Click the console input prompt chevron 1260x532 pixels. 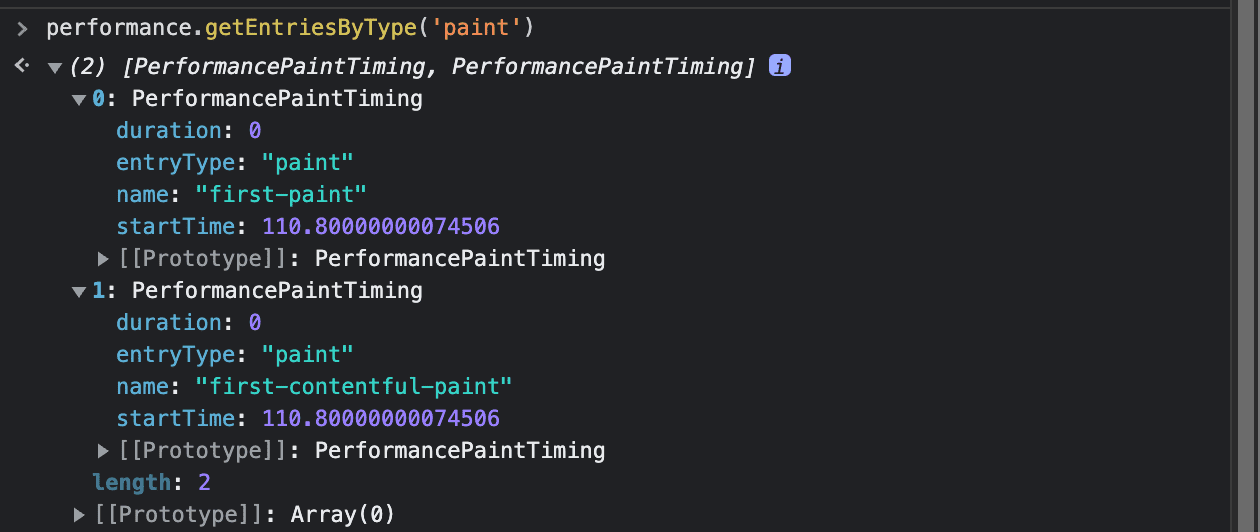22,28
